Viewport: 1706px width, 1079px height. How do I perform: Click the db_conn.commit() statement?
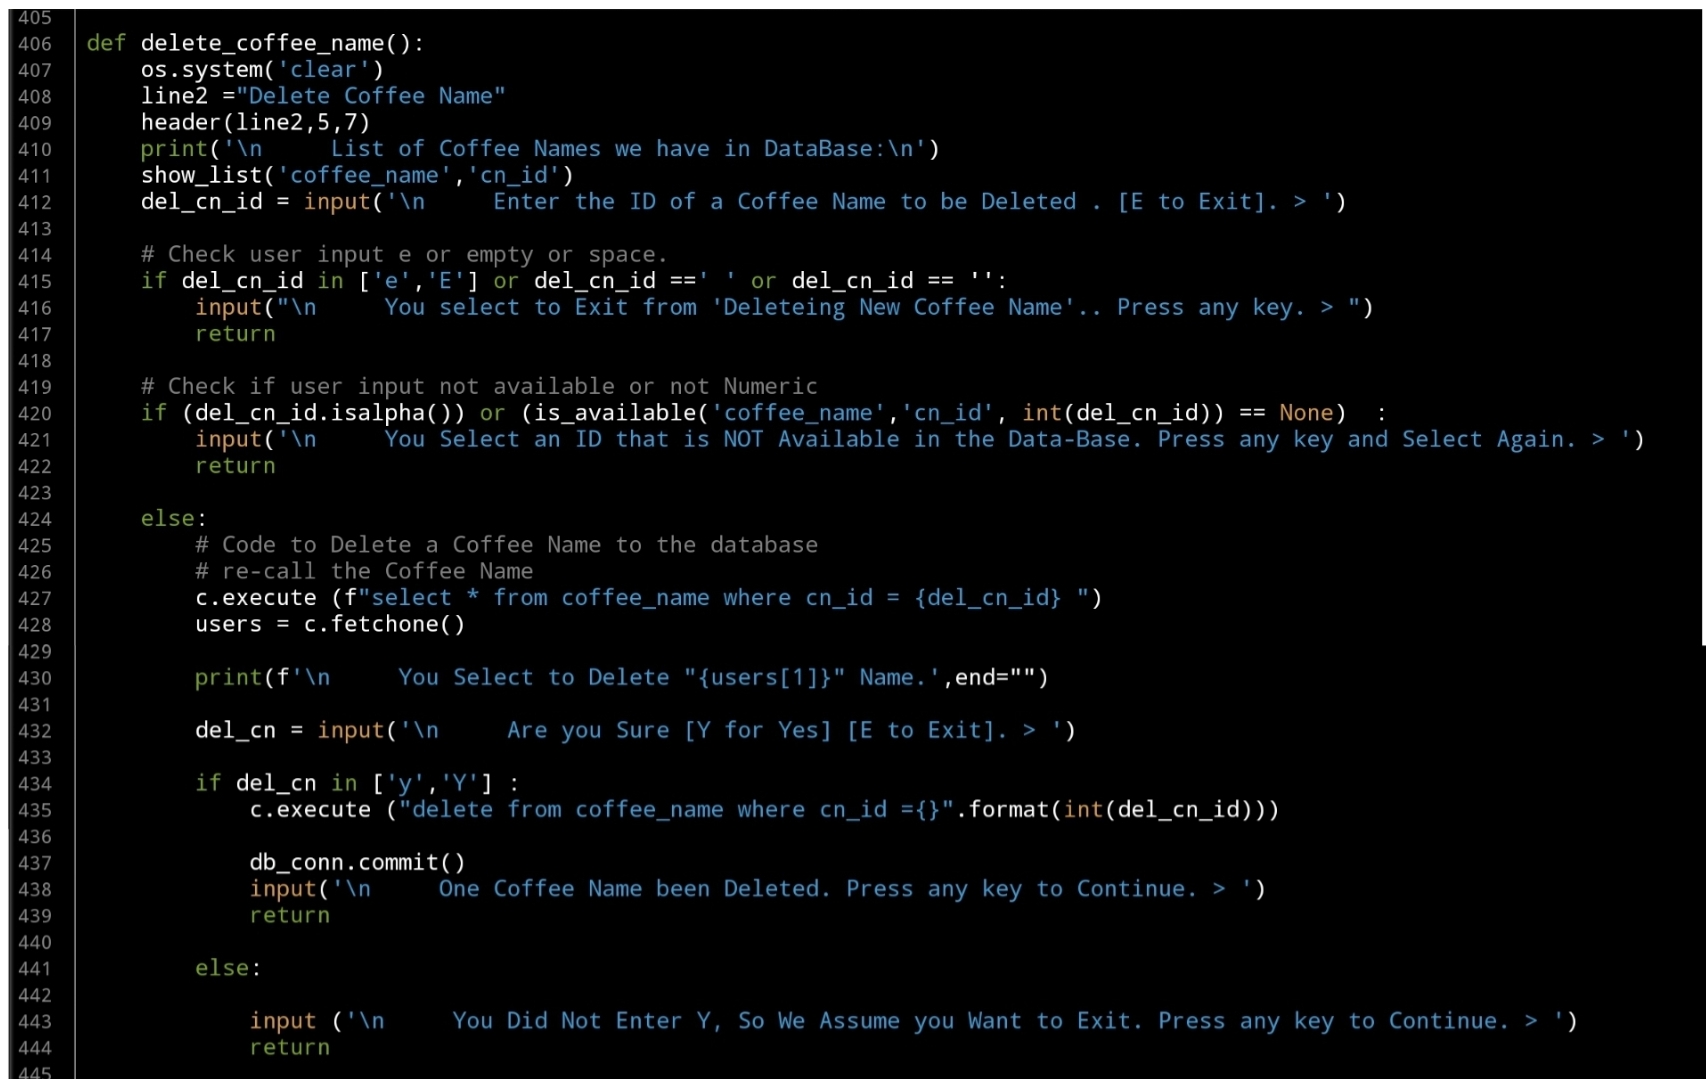point(357,863)
